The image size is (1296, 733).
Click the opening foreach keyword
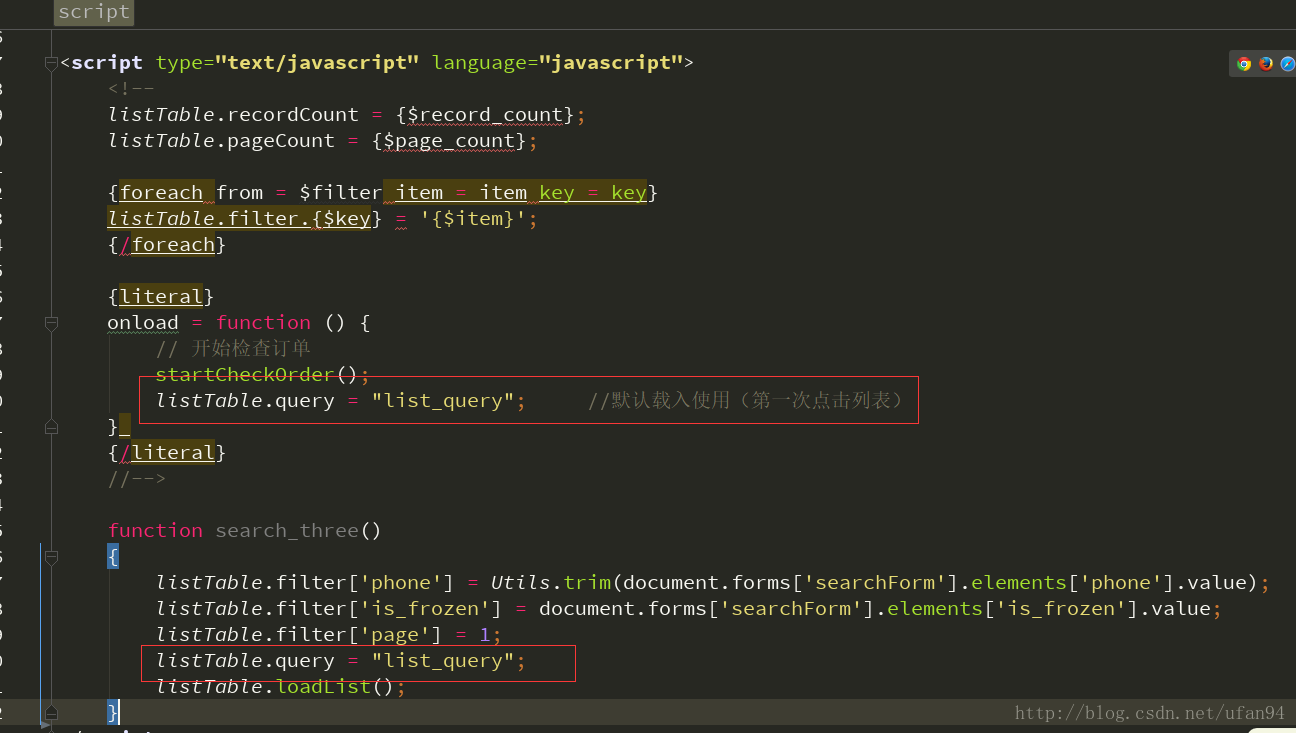click(161, 193)
